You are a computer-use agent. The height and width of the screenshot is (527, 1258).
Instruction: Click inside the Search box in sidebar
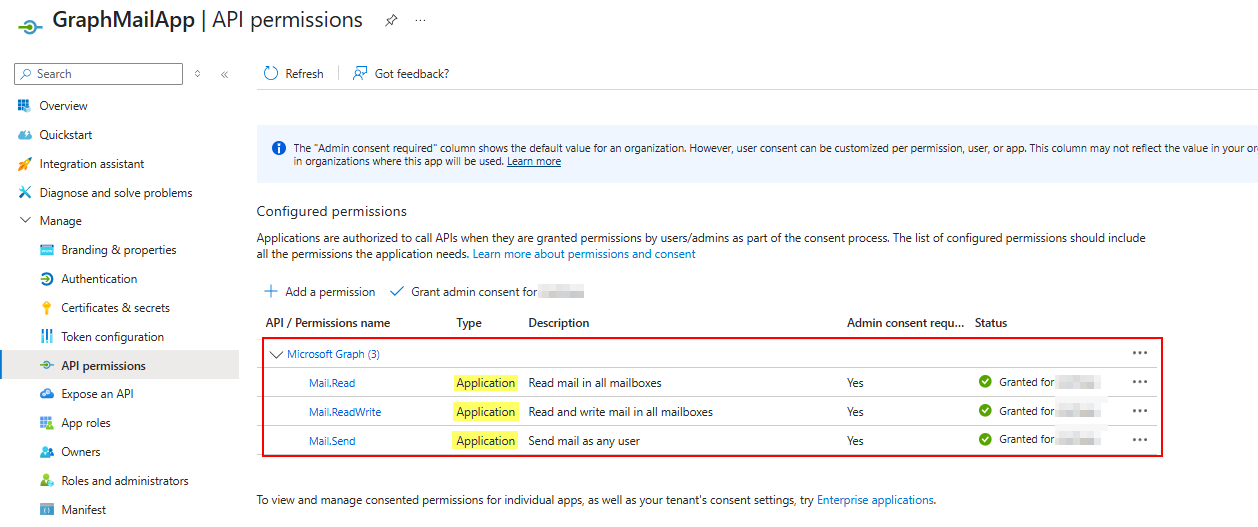click(99, 74)
